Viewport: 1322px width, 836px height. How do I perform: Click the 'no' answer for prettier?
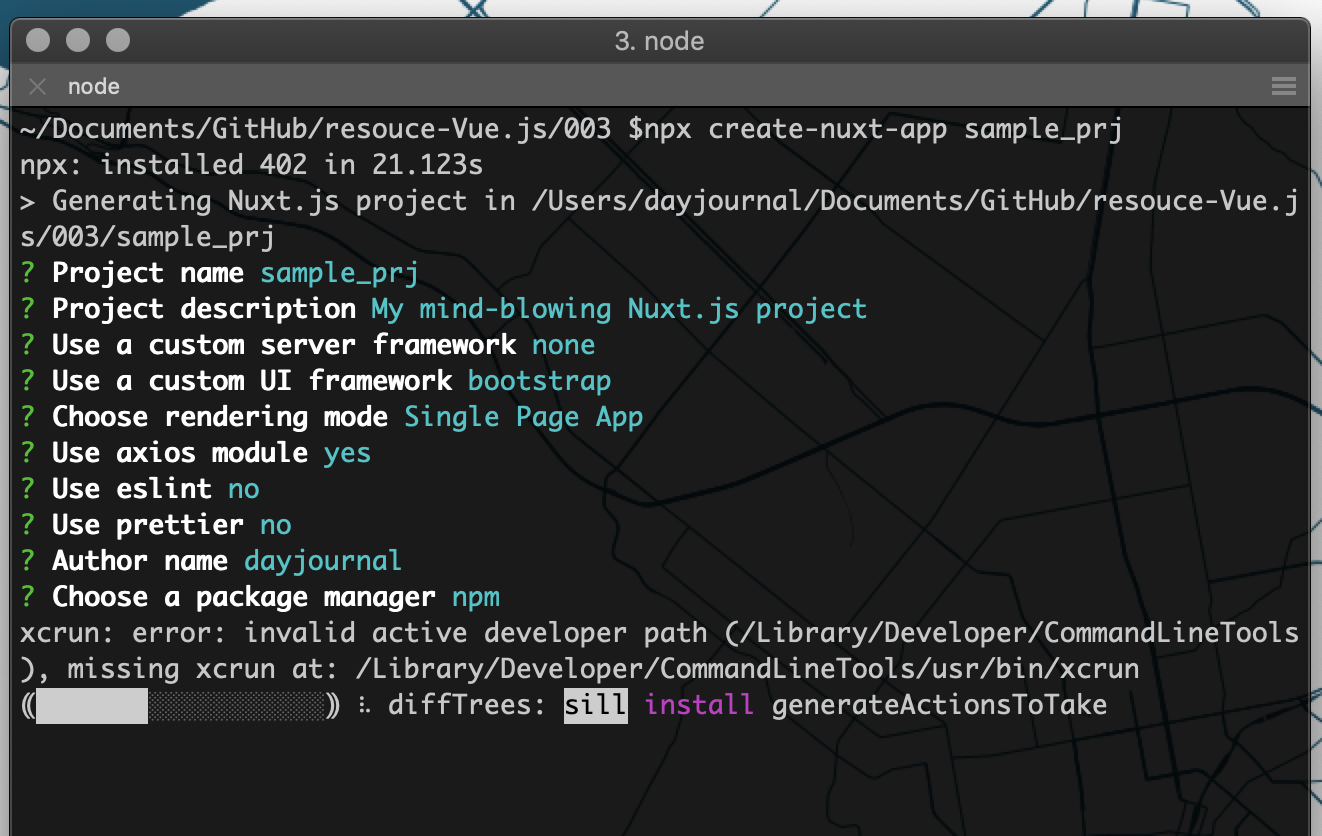tap(276, 526)
